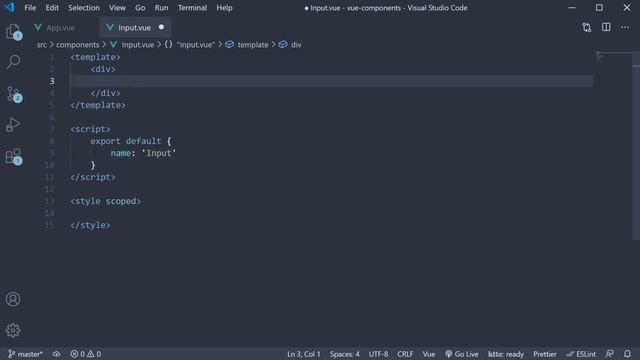Open the Explorer view in activity bar
Screen dimensions: 640x360
(13, 31)
